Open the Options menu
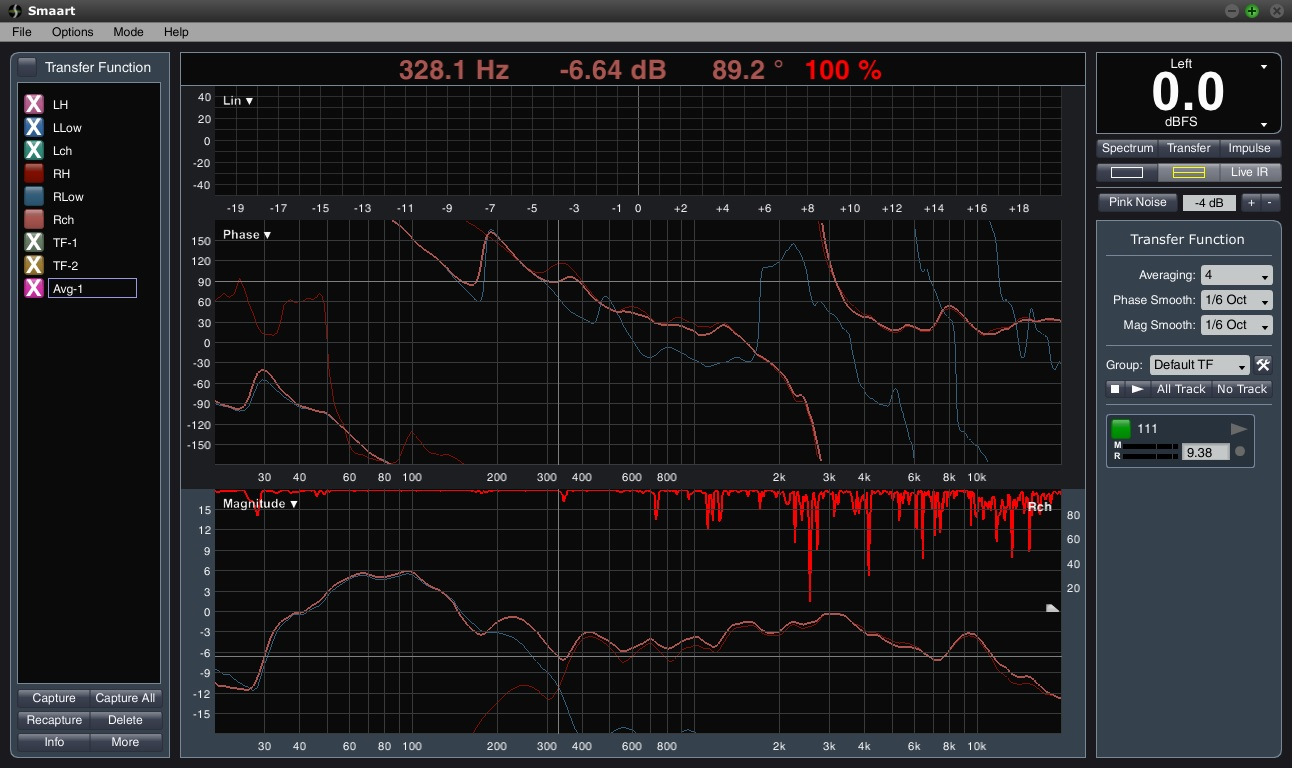1295x776 pixels. point(72,32)
